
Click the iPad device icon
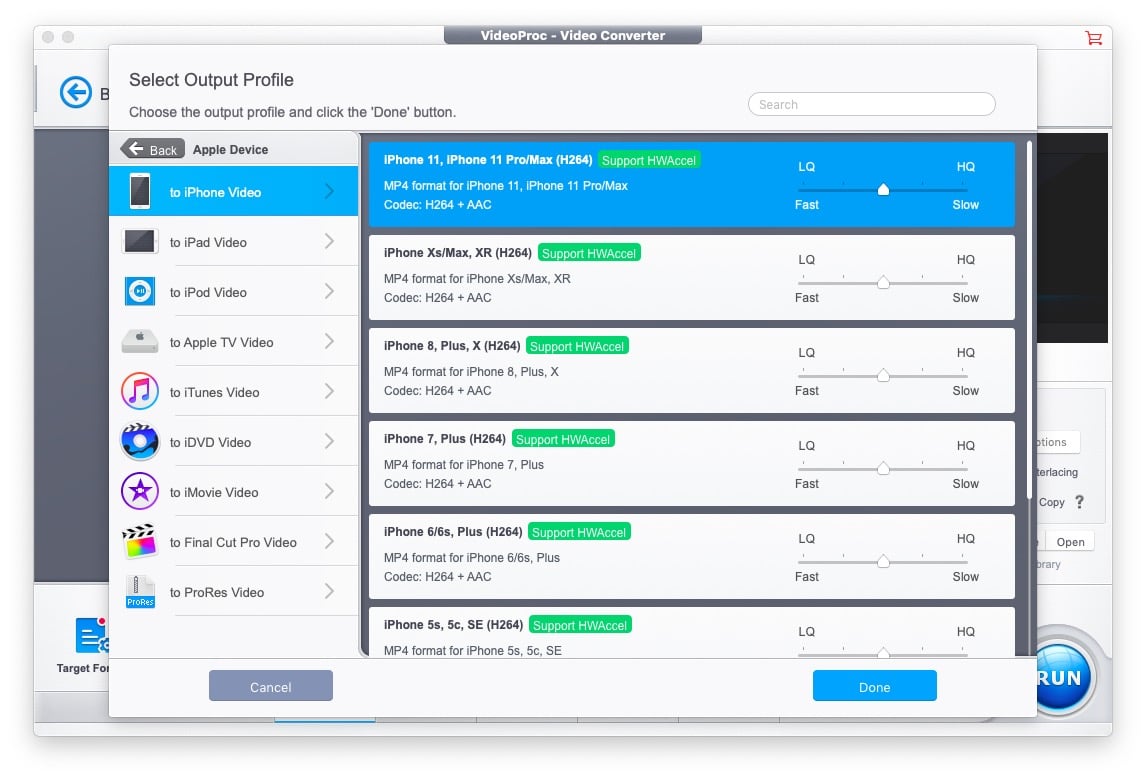pos(140,241)
